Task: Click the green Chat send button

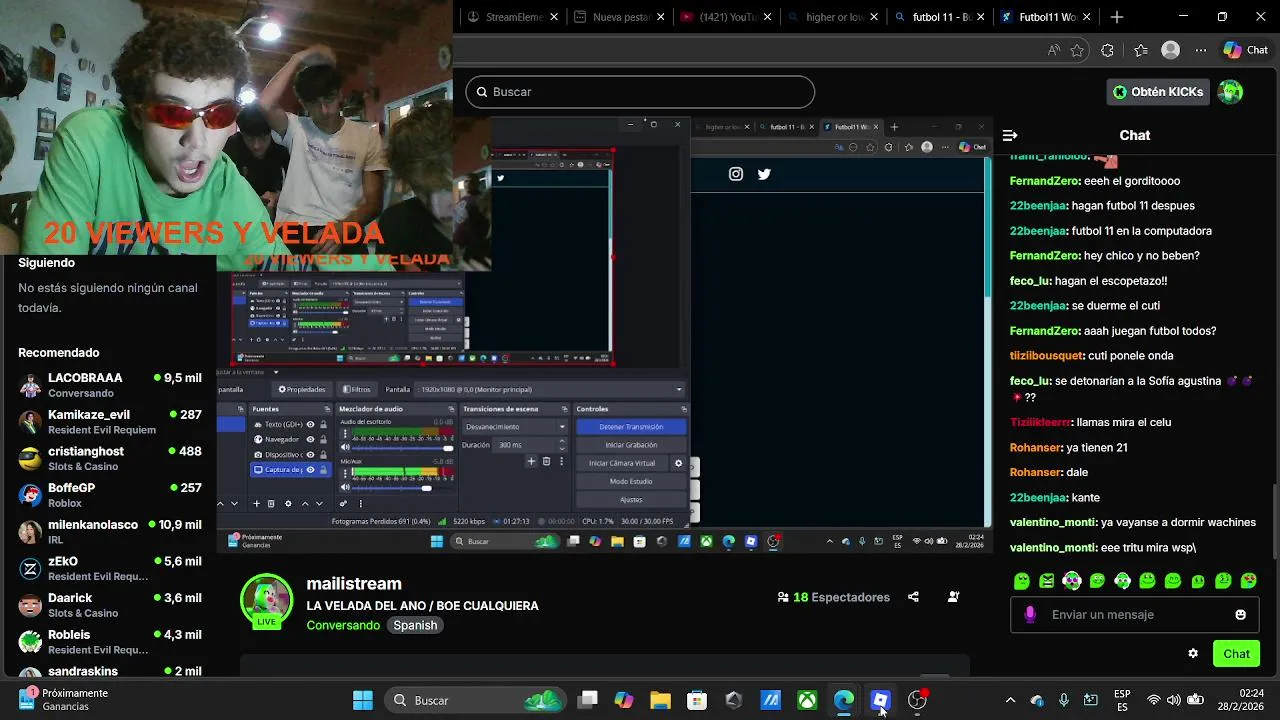Action: 1236,654
